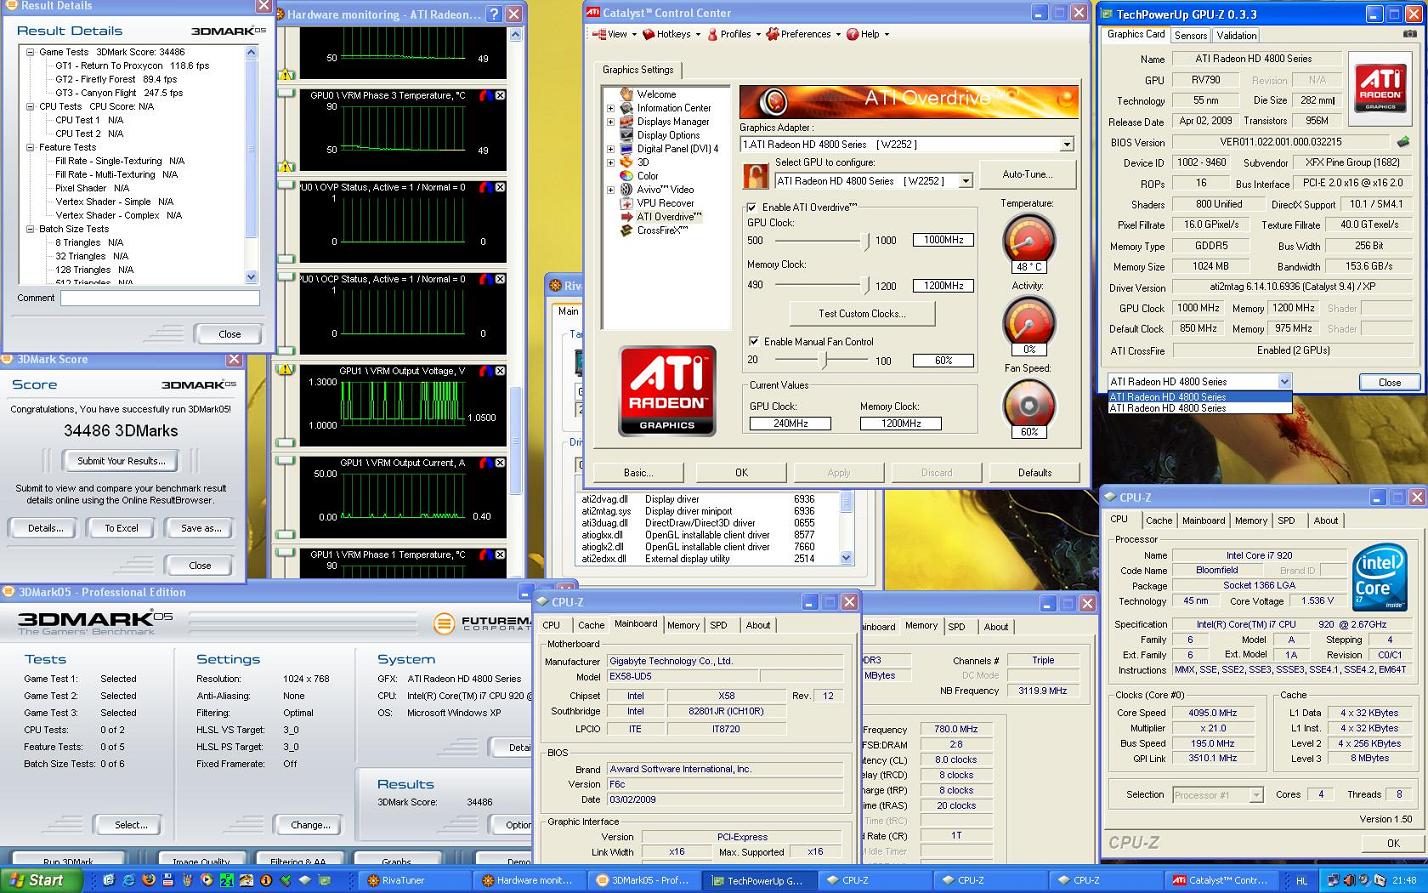1428x893 pixels.
Task: Open Hotkeys menu in Catalyst Control Center
Action: pyautogui.click(x=670, y=34)
